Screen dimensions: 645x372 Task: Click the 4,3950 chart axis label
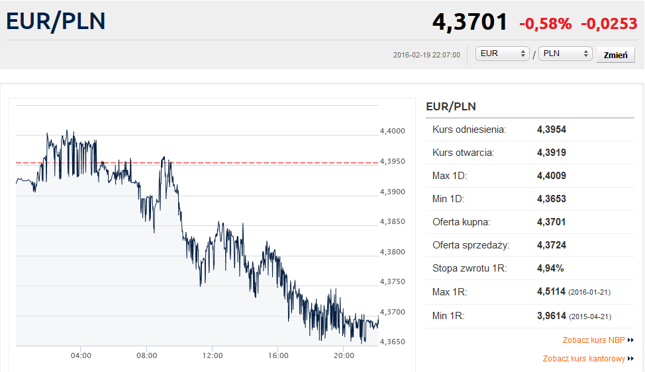[392, 161]
